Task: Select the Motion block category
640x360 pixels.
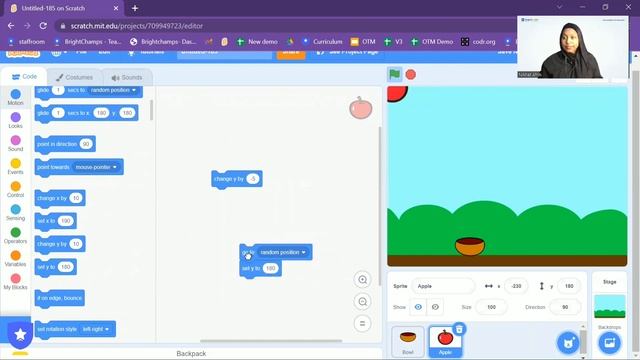Action: point(16,97)
